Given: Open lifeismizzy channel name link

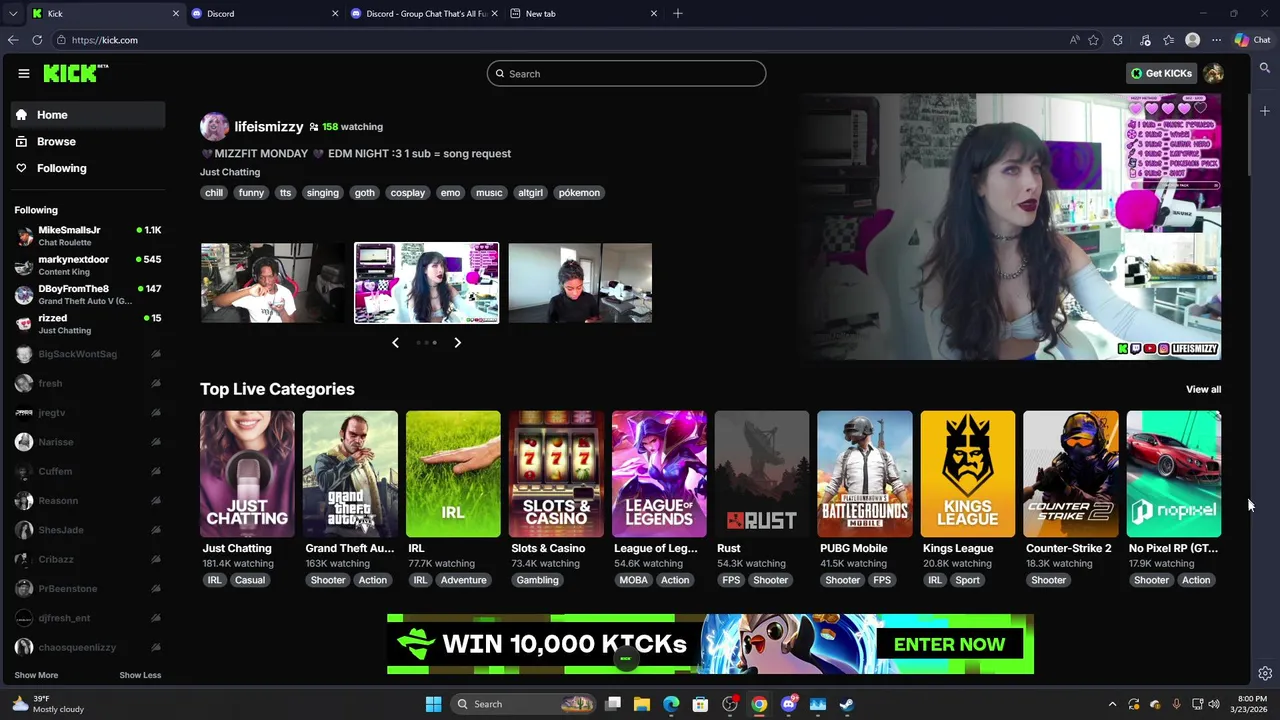Looking at the screenshot, I should point(269,127).
